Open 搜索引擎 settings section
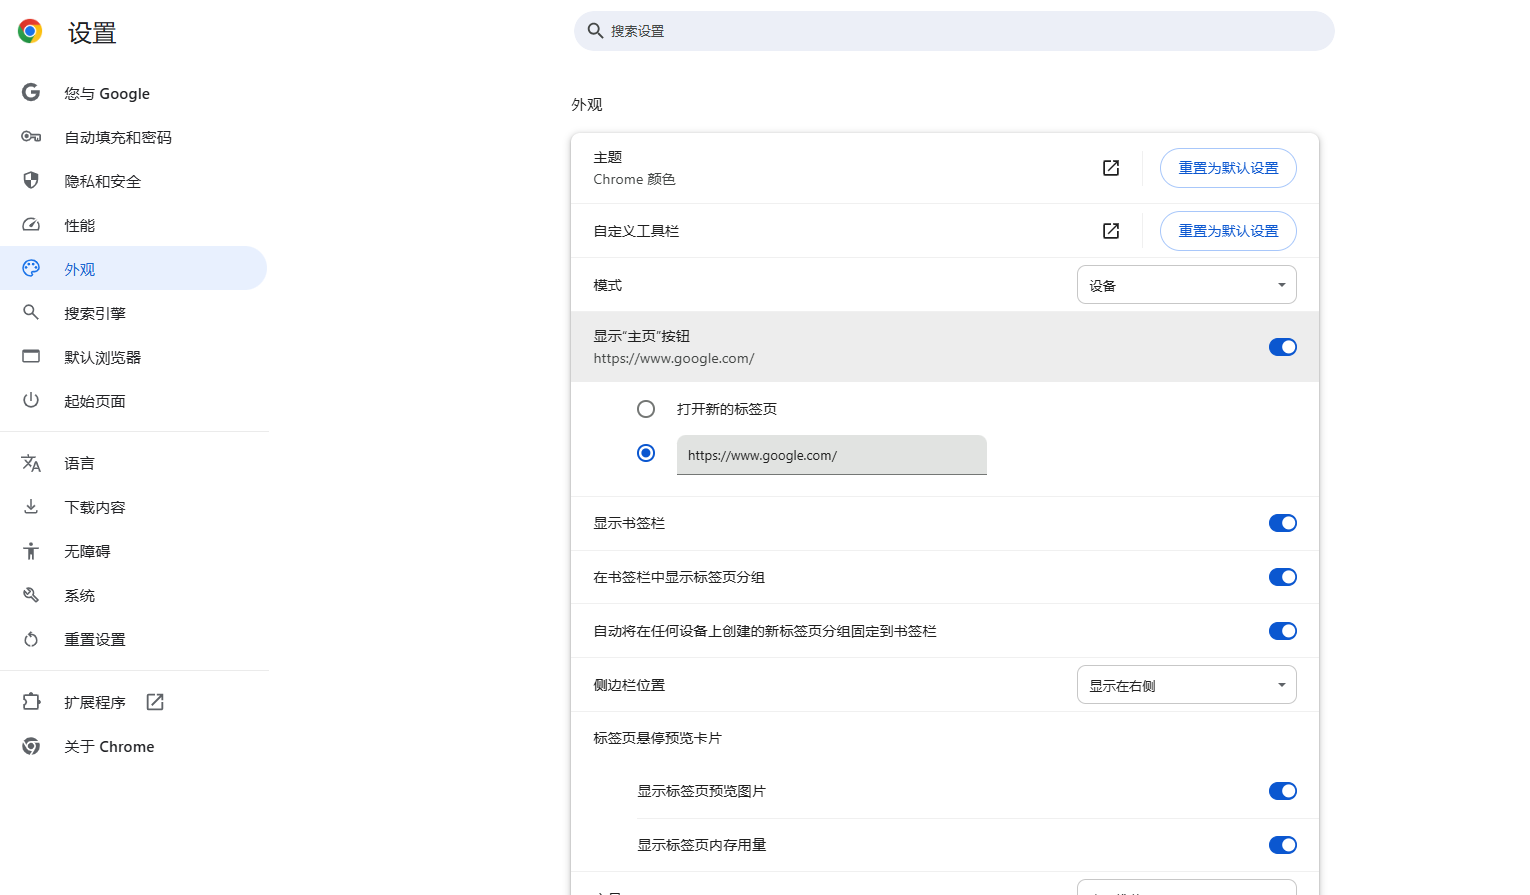Screen dimensions: 1530x895 (133, 313)
